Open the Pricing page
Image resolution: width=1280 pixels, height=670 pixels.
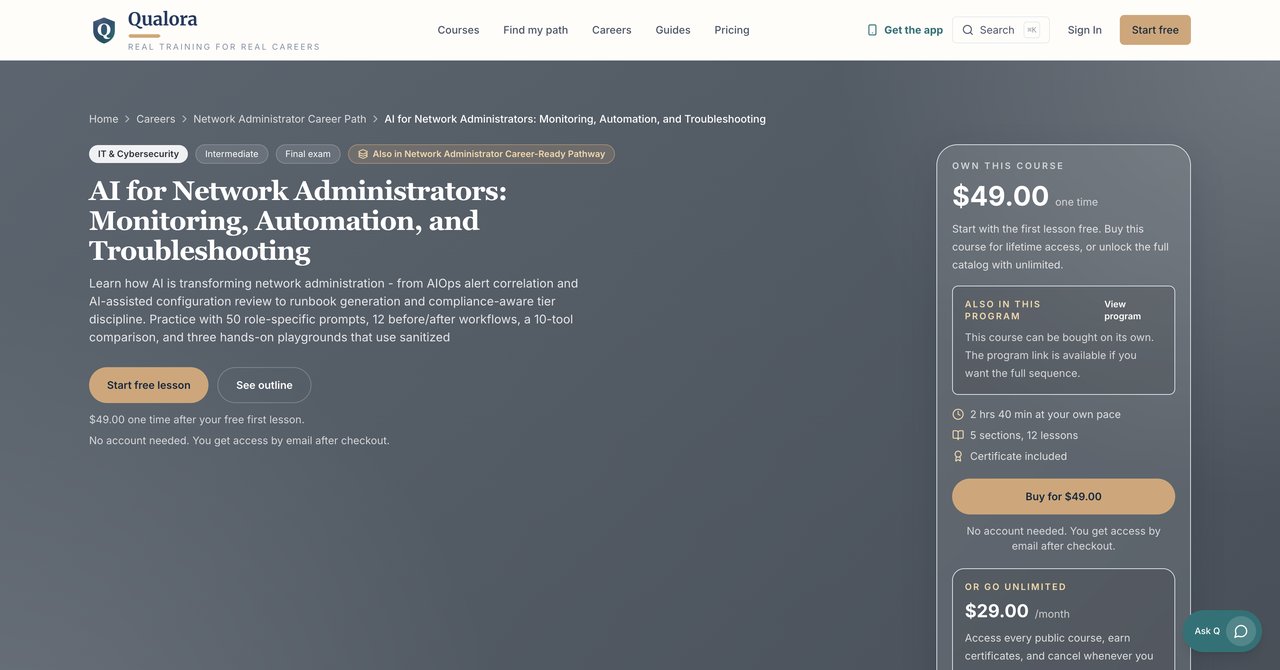click(x=732, y=30)
